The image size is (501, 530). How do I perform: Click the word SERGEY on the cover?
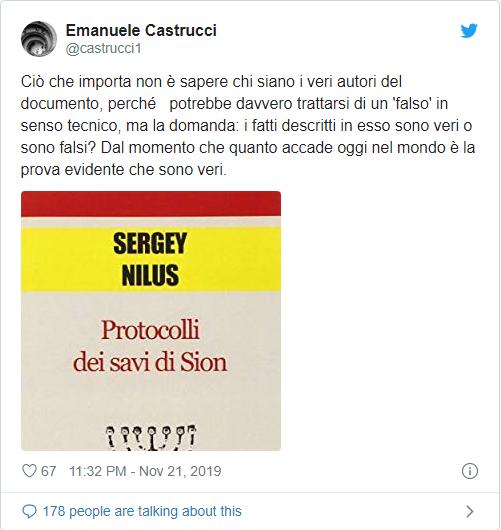tap(150, 243)
